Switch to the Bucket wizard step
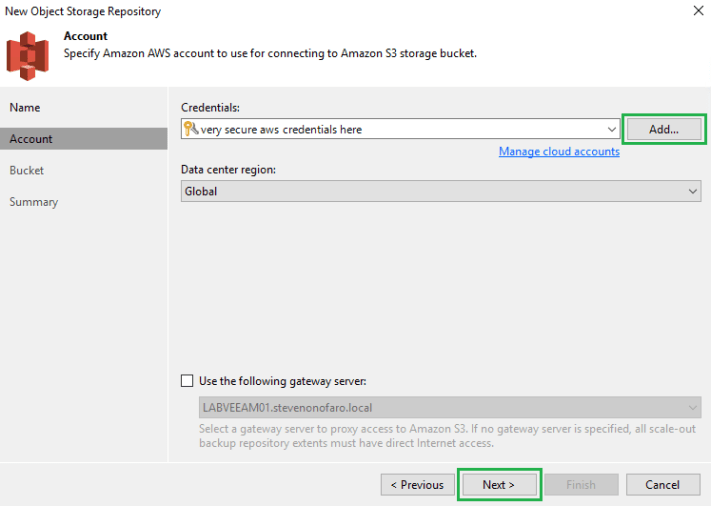711x506 pixels. pyautogui.click(x=27, y=170)
